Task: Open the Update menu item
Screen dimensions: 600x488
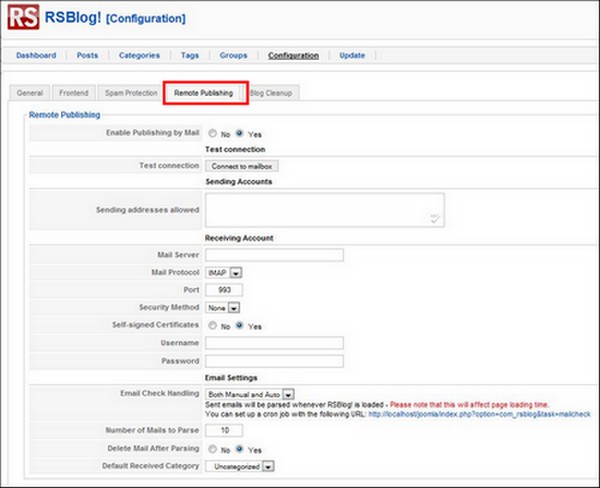Action: 352,55
